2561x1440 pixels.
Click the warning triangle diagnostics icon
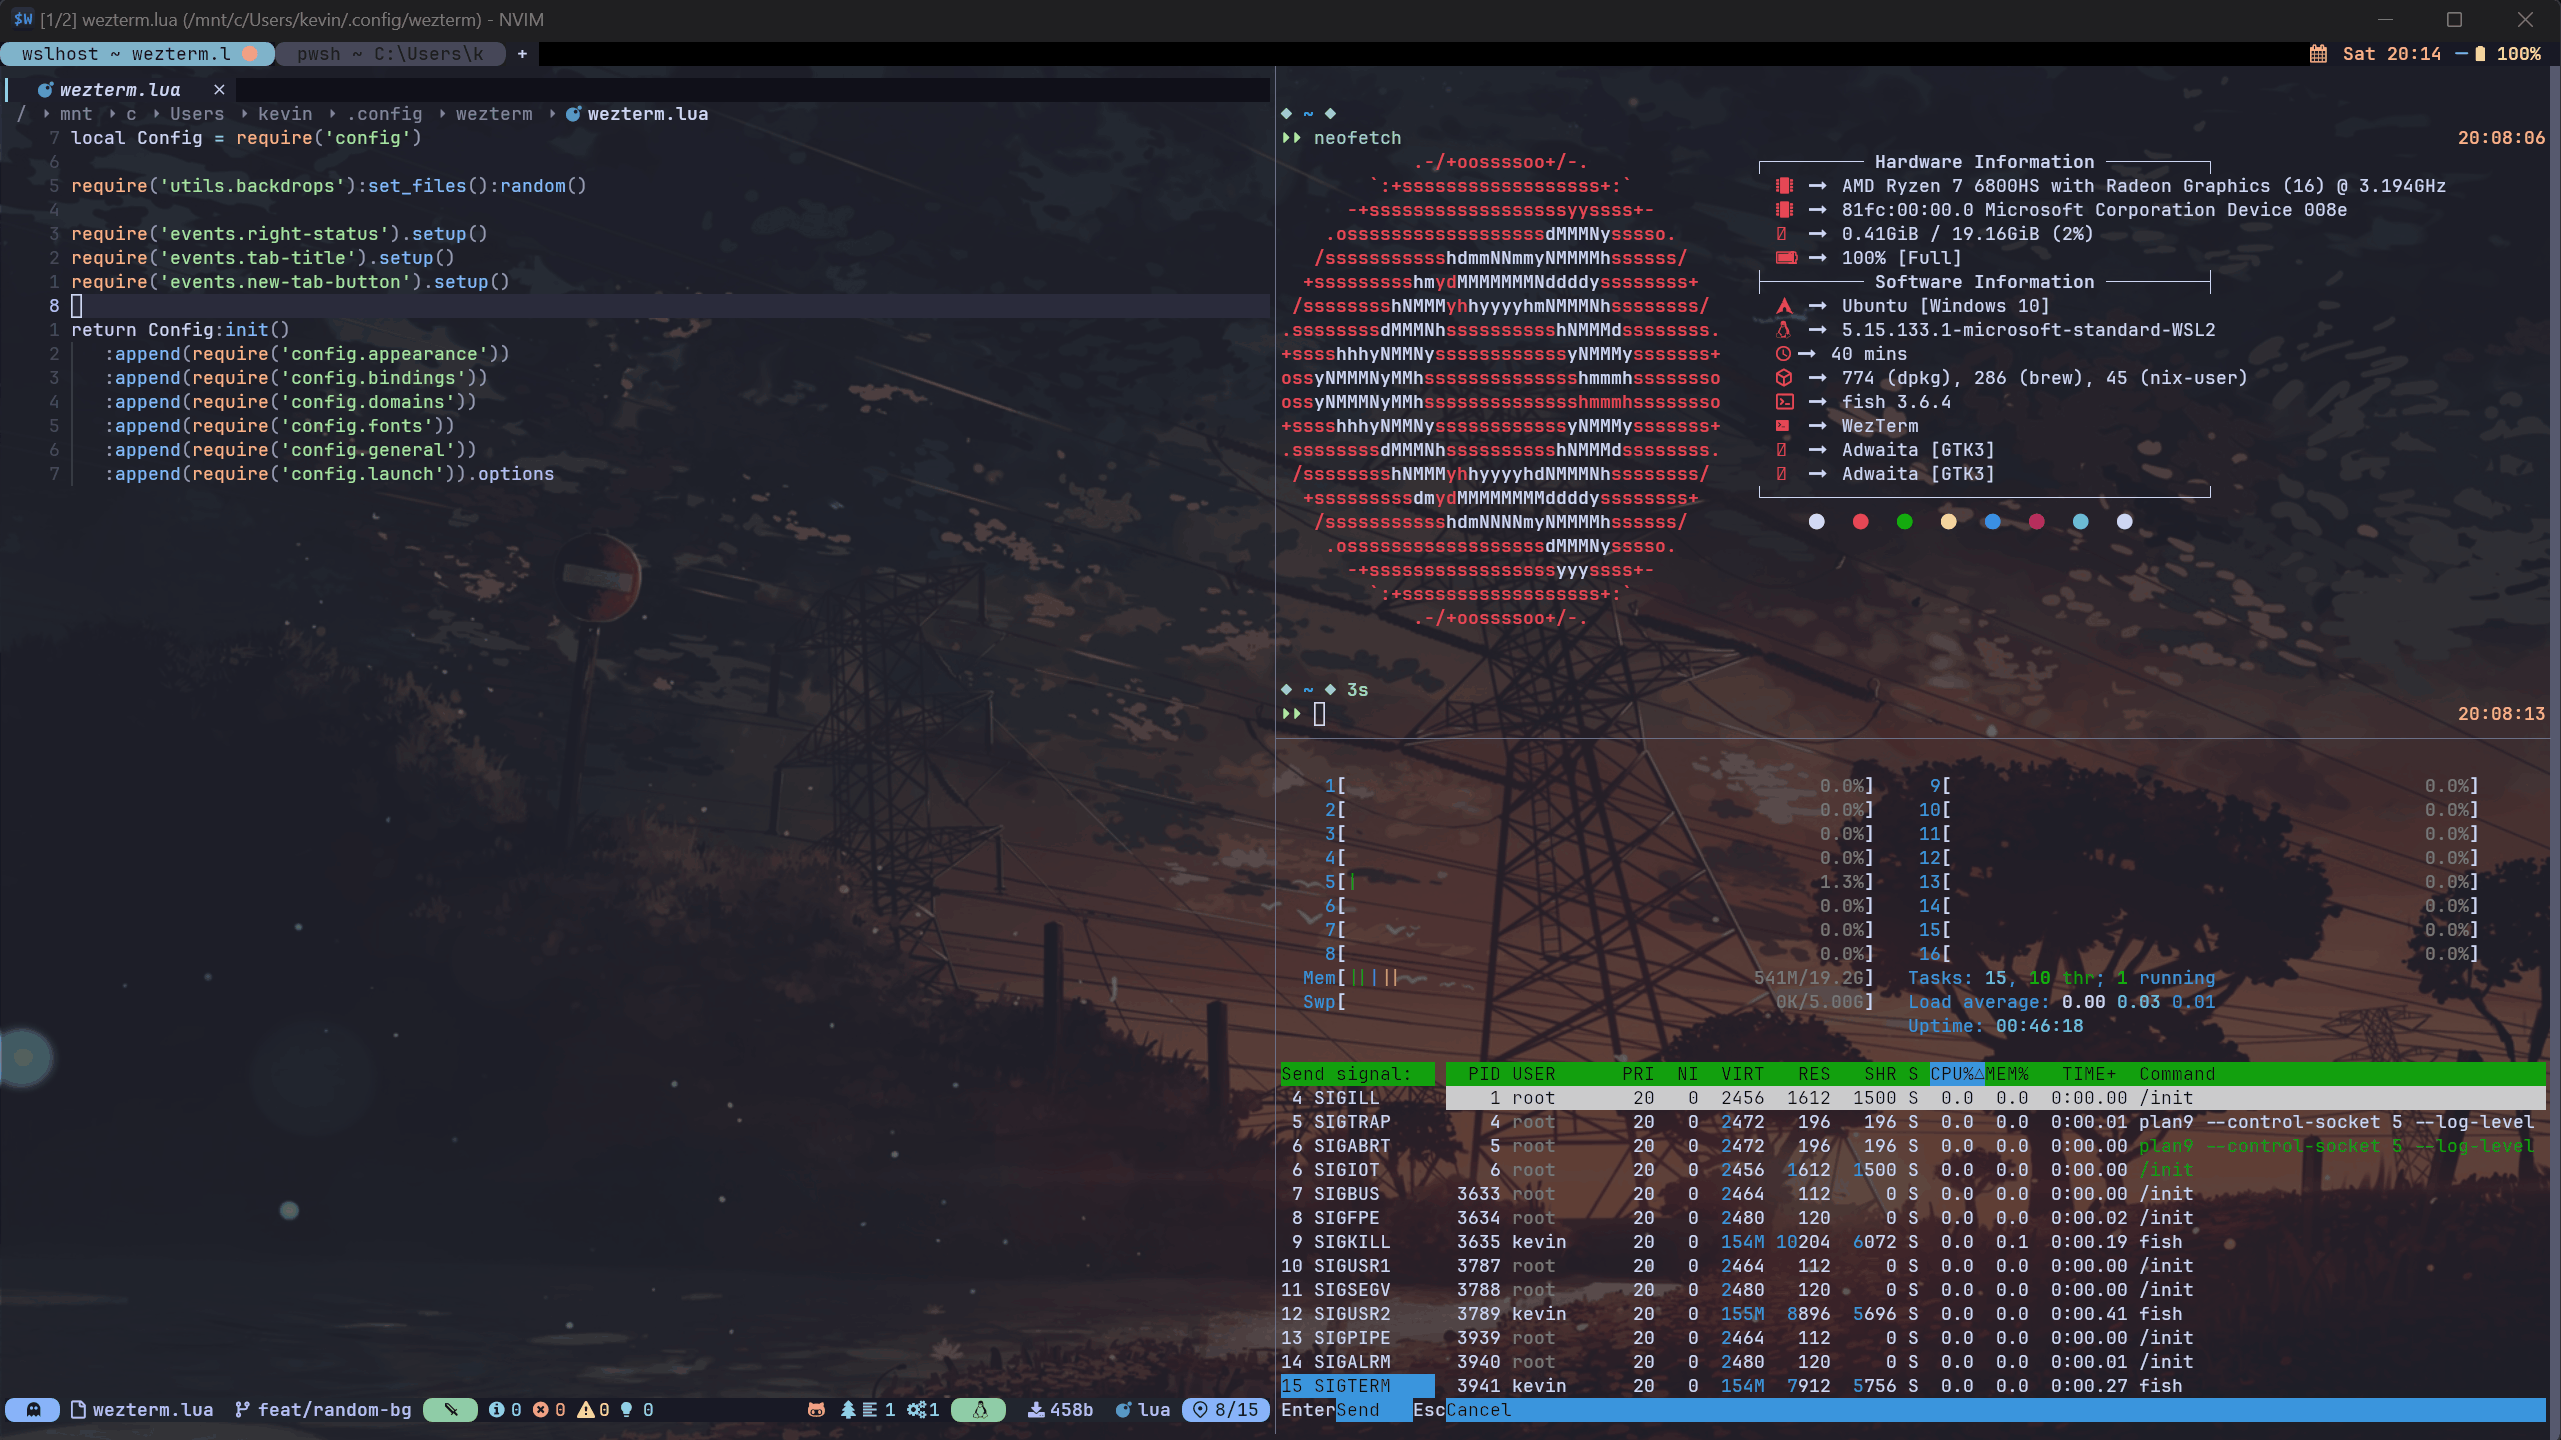pos(586,1410)
